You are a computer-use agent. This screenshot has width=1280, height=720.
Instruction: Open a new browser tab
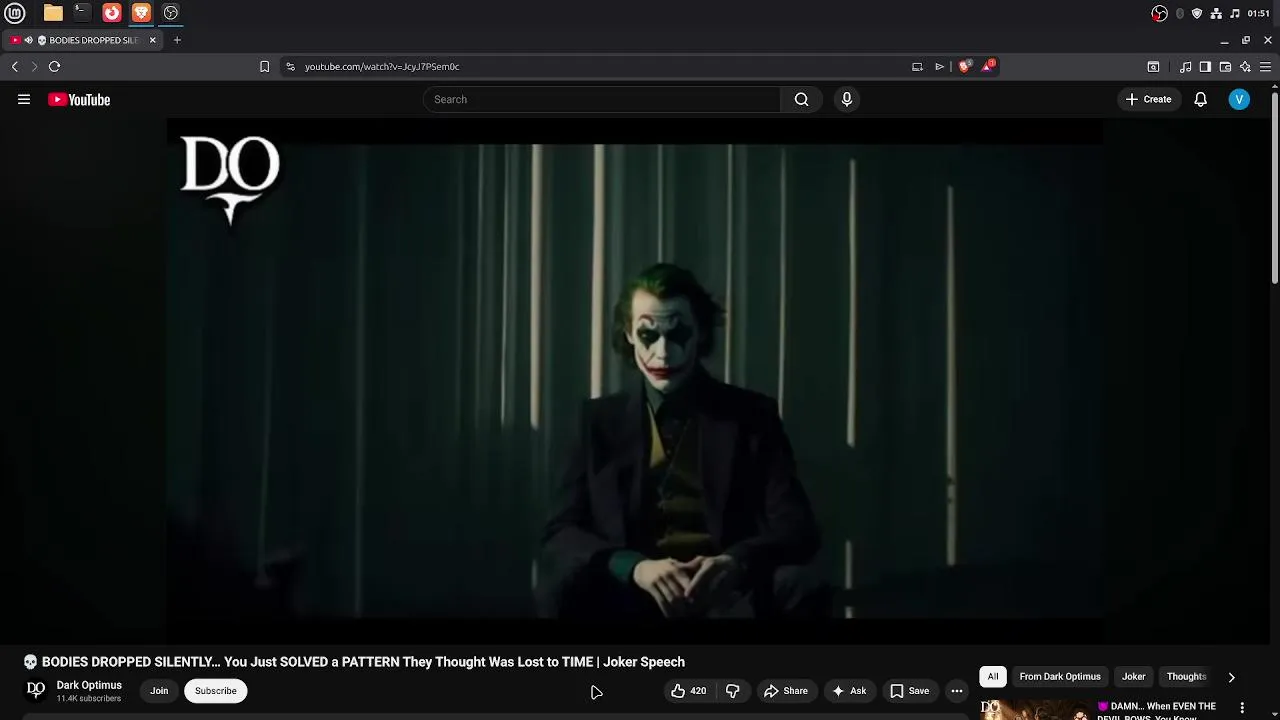[x=177, y=40]
